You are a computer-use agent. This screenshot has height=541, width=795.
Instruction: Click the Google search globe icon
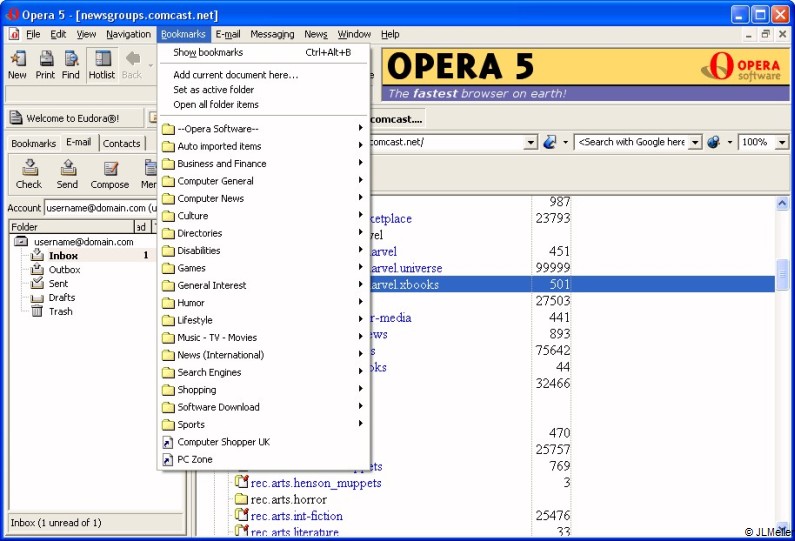713,142
